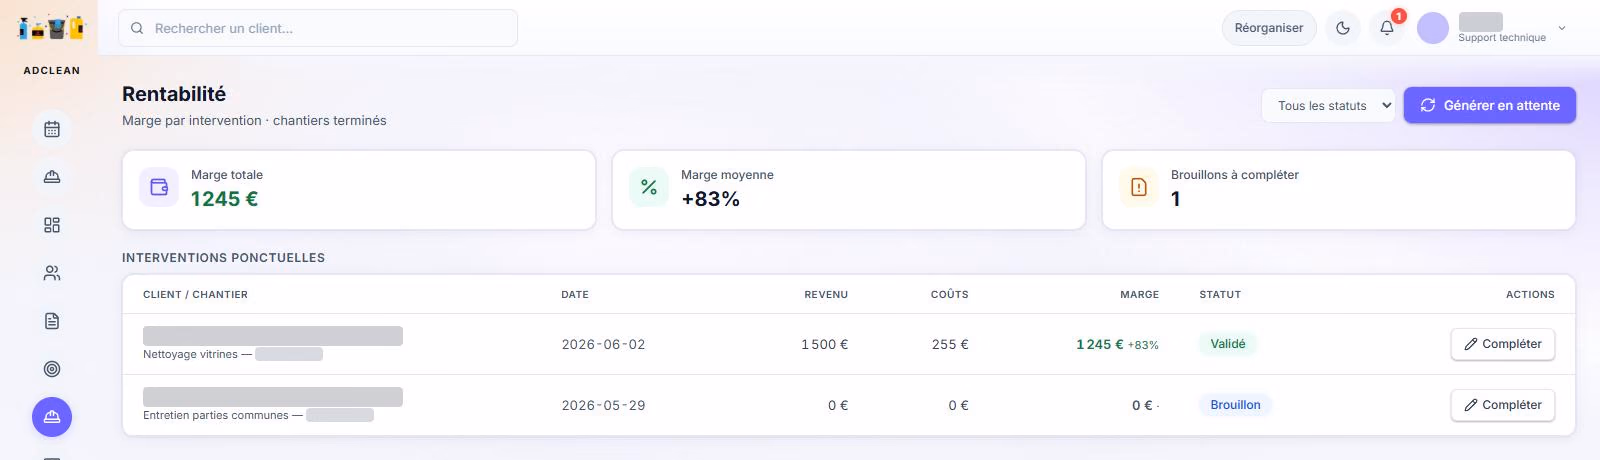Open the notifications bell
The width and height of the screenshot is (1600, 460).
point(1387,28)
